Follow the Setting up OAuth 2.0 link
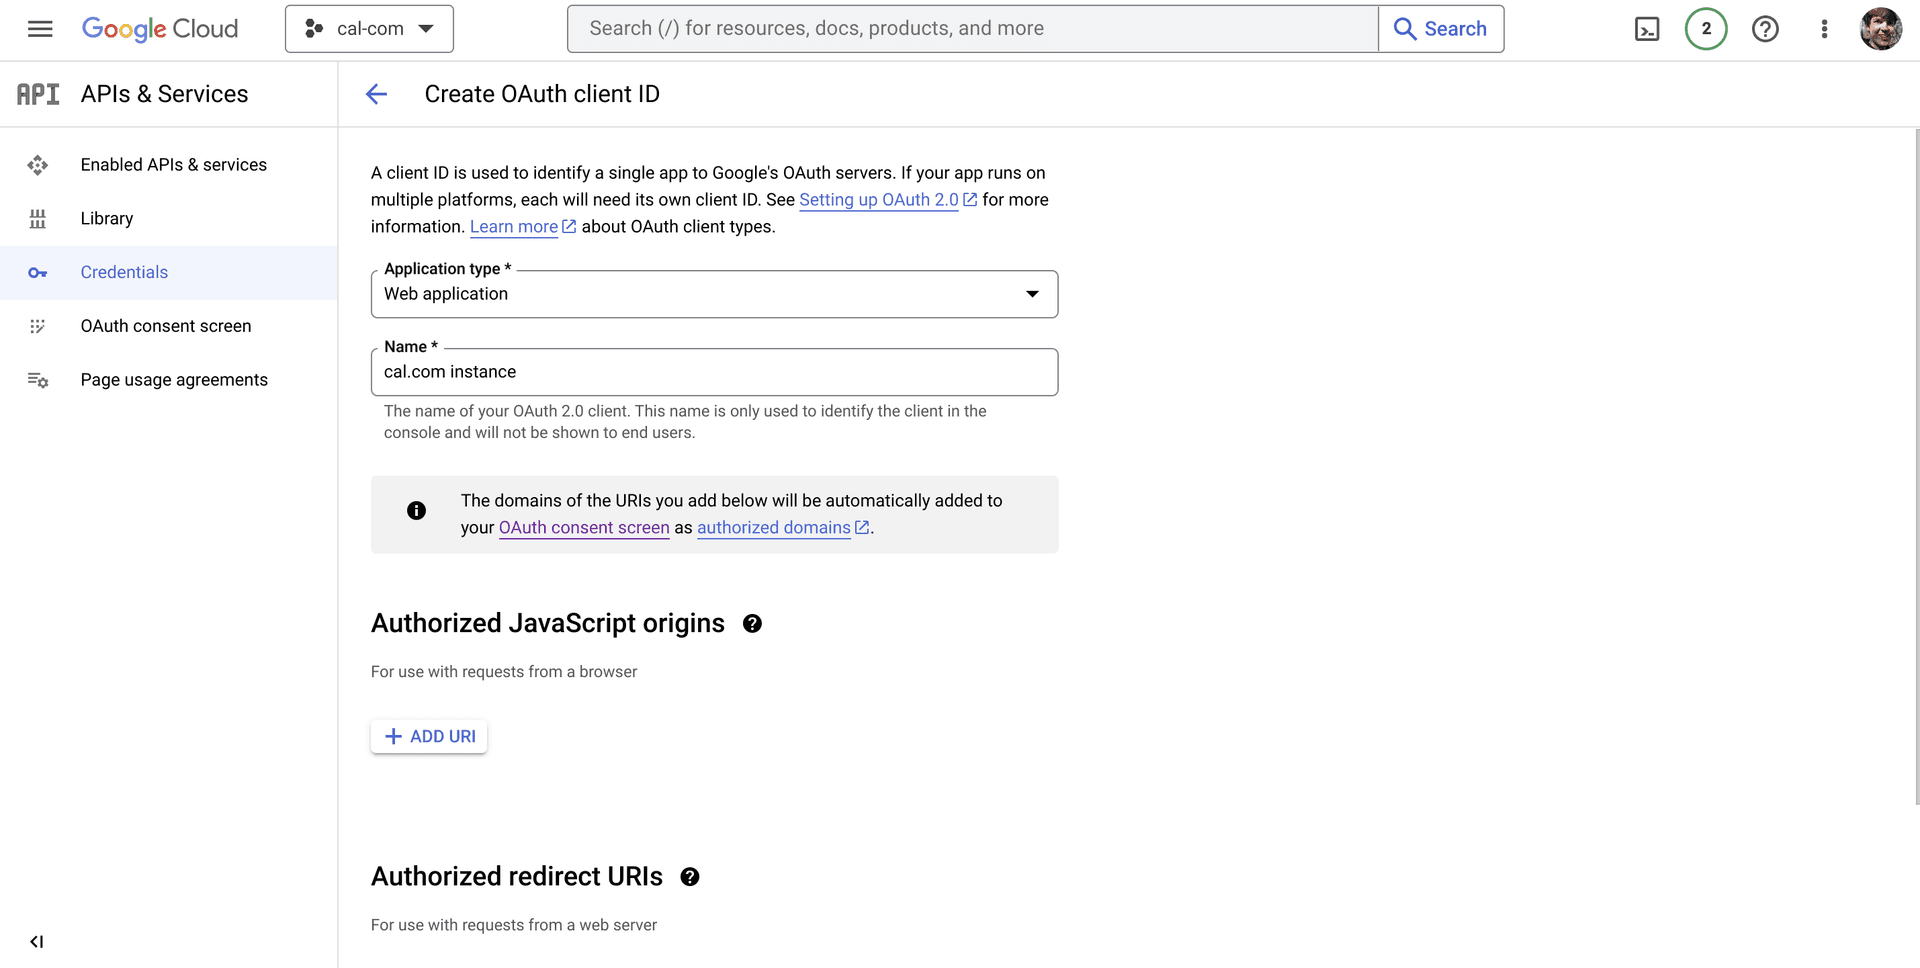 tap(878, 200)
